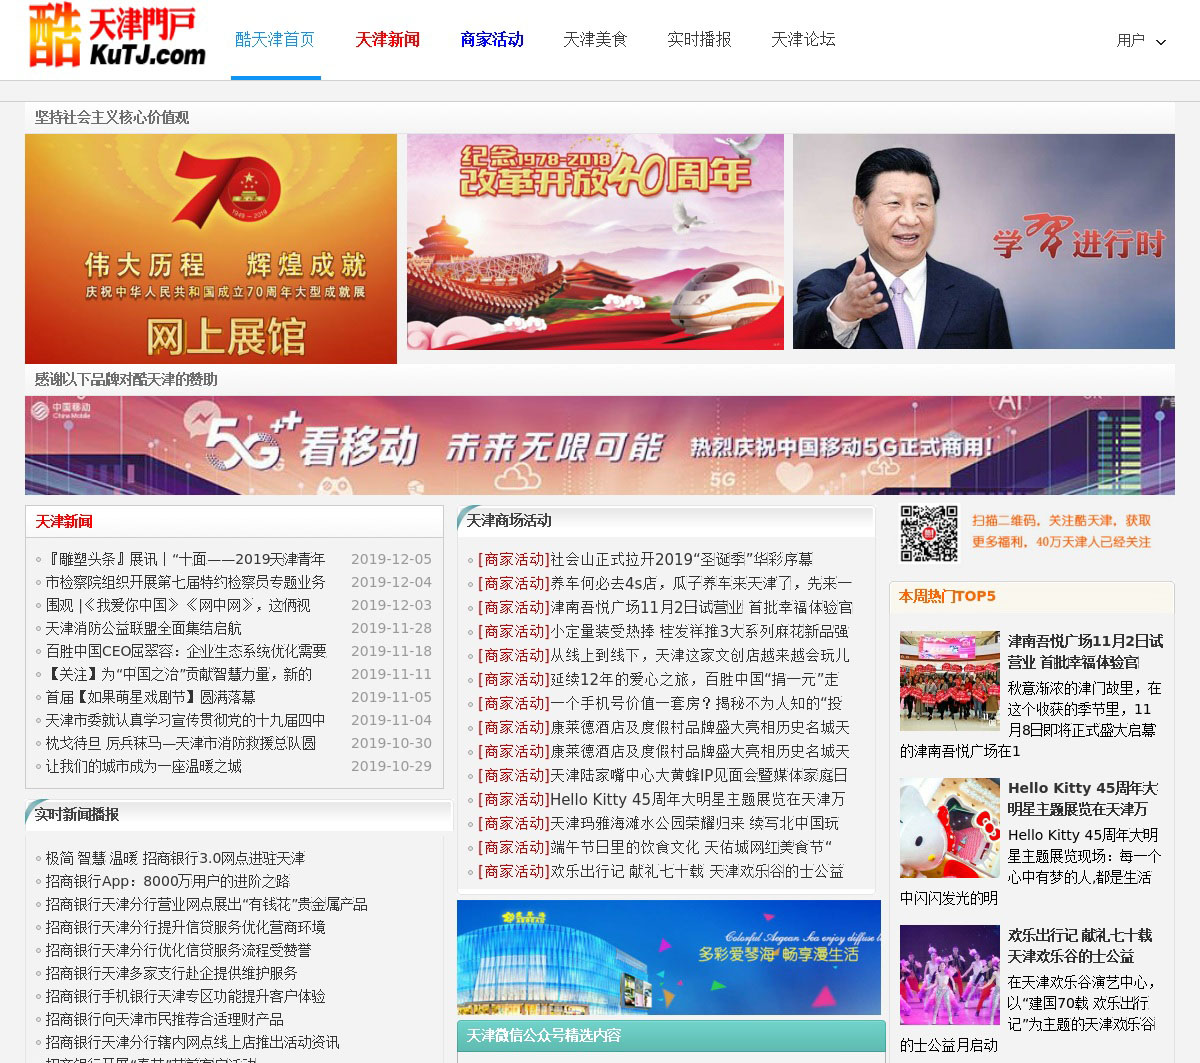1200x1063 pixels.
Task: Open news 百胜中国CEO屈翠容
Action: click(x=186, y=651)
